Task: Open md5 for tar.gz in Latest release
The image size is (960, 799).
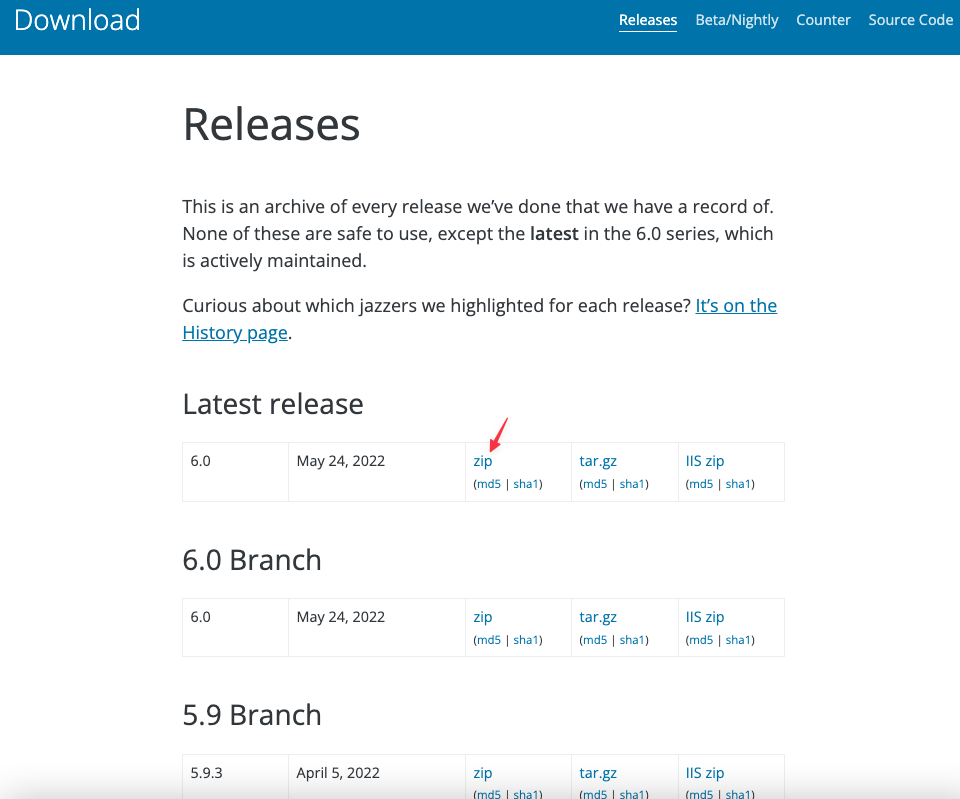Action: pyautogui.click(x=595, y=484)
